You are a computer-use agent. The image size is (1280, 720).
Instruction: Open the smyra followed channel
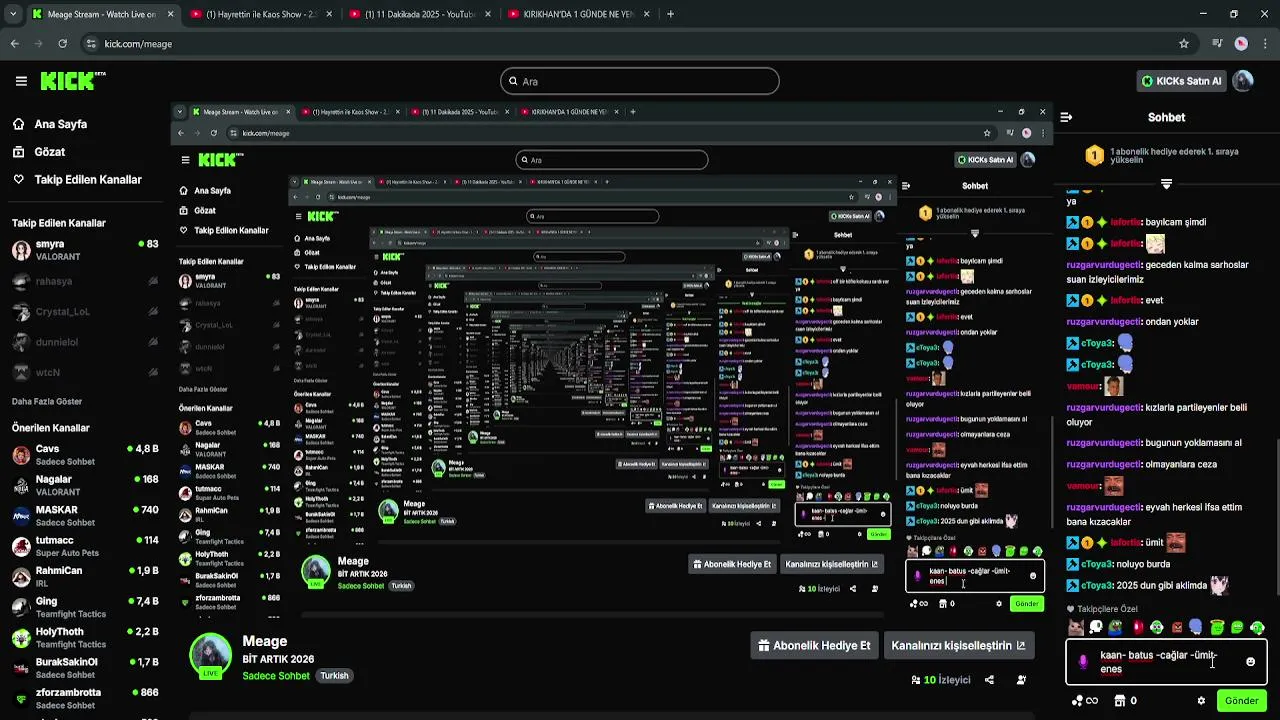tap(85, 250)
